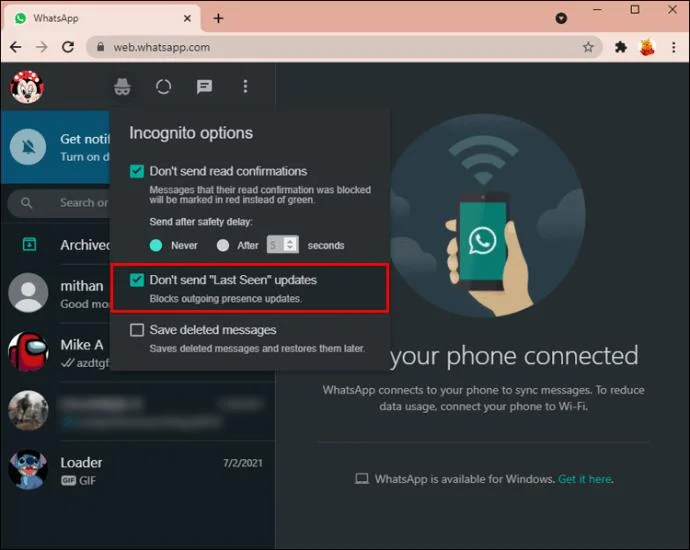Click Mike A's red Among Us avatar

[28, 352]
